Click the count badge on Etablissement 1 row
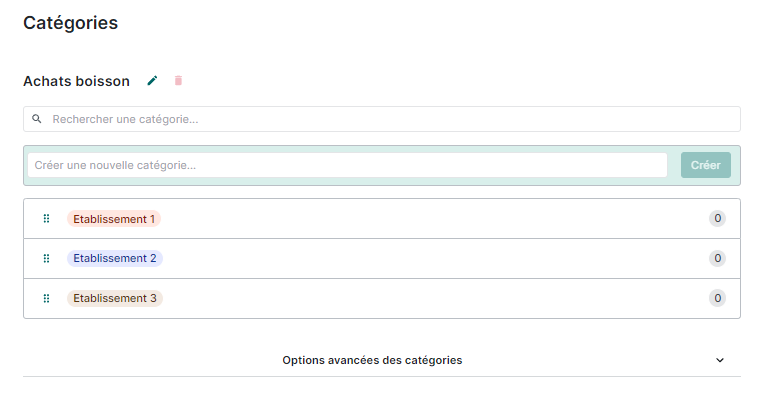Screen dimensions: 768x409 click(717, 219)
